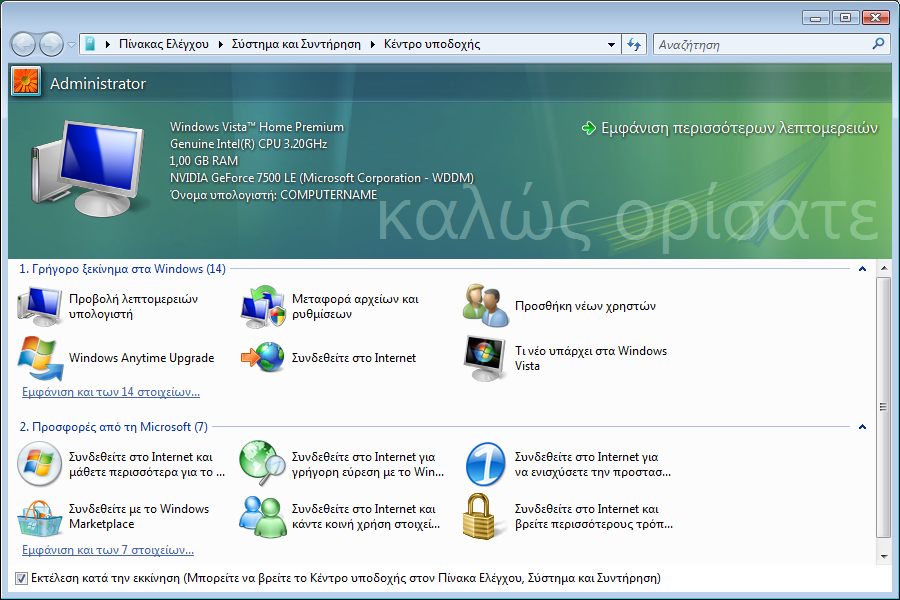This screenshot has width=900, height=600.
Task: Go forward with the Forward arrow button
Action: coord(51,44)
